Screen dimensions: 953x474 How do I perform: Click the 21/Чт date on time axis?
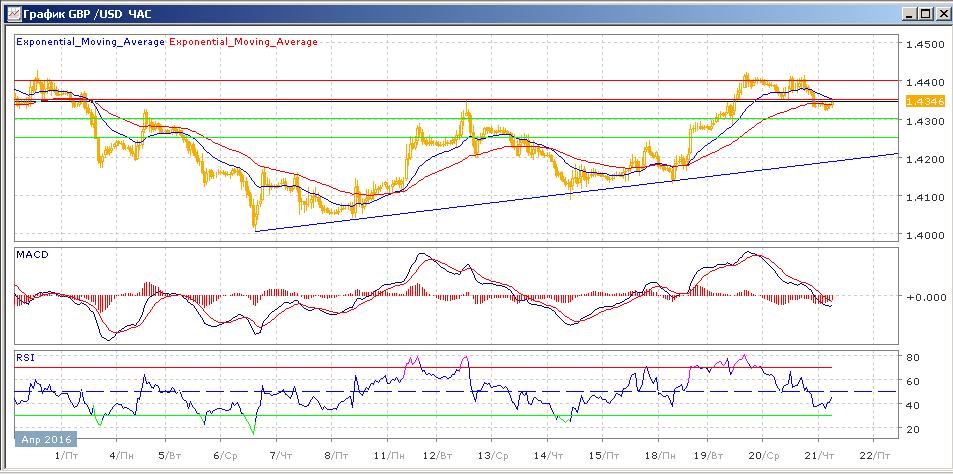[x=819, y=455]
